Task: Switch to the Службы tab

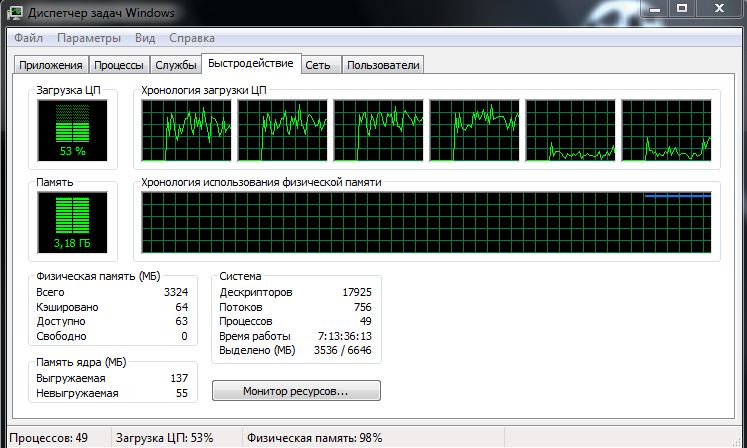Action: tap(176, 65)
